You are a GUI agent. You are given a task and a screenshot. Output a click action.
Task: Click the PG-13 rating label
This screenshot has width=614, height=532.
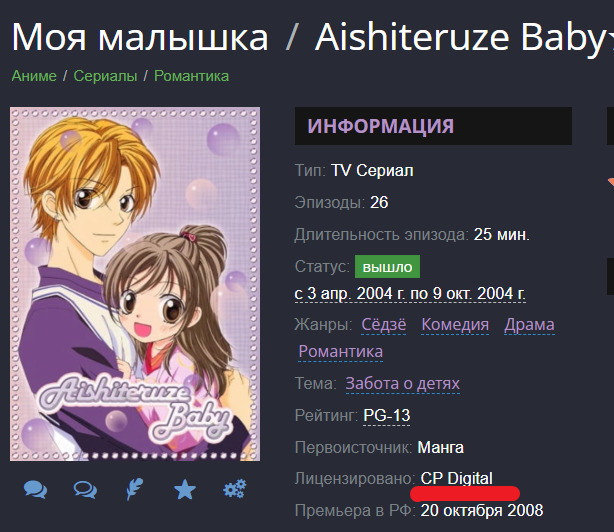pos(387,415)
